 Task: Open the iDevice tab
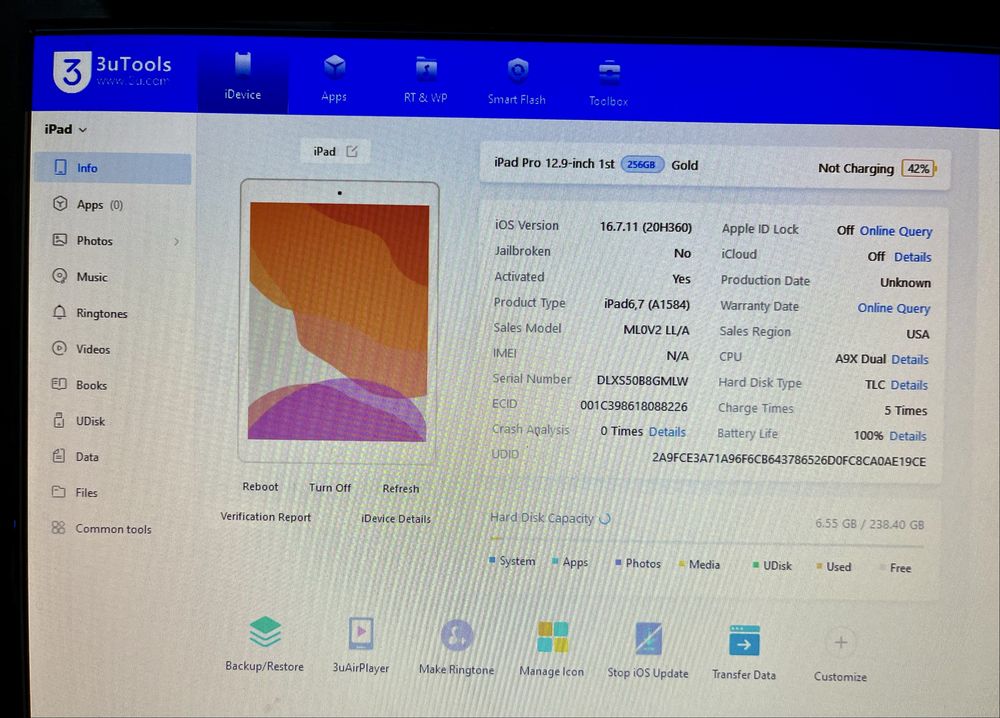[x=242, y=77]
